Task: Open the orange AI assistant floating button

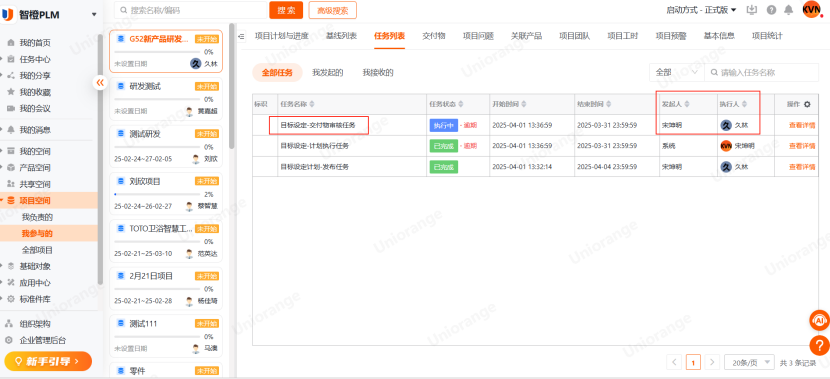Action: point(819,320)
